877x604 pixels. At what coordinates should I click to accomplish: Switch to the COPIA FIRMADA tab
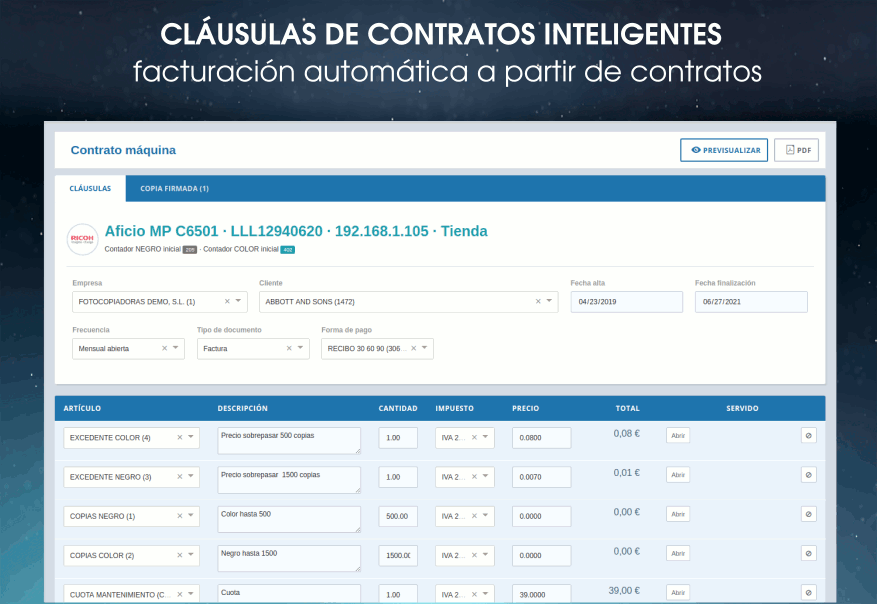pyautogui.click(x=174, y=188)
